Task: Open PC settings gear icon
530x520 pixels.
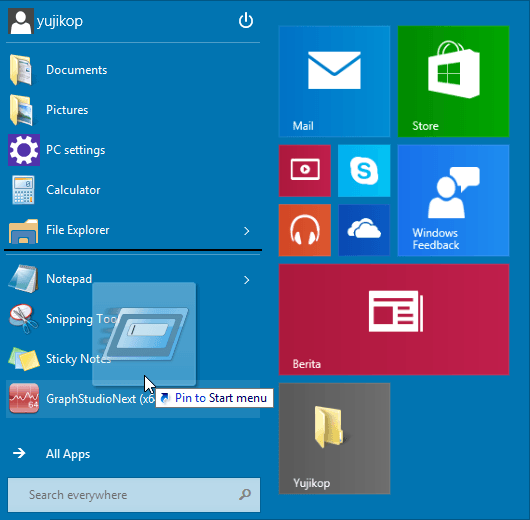Action: pos(24,150)
